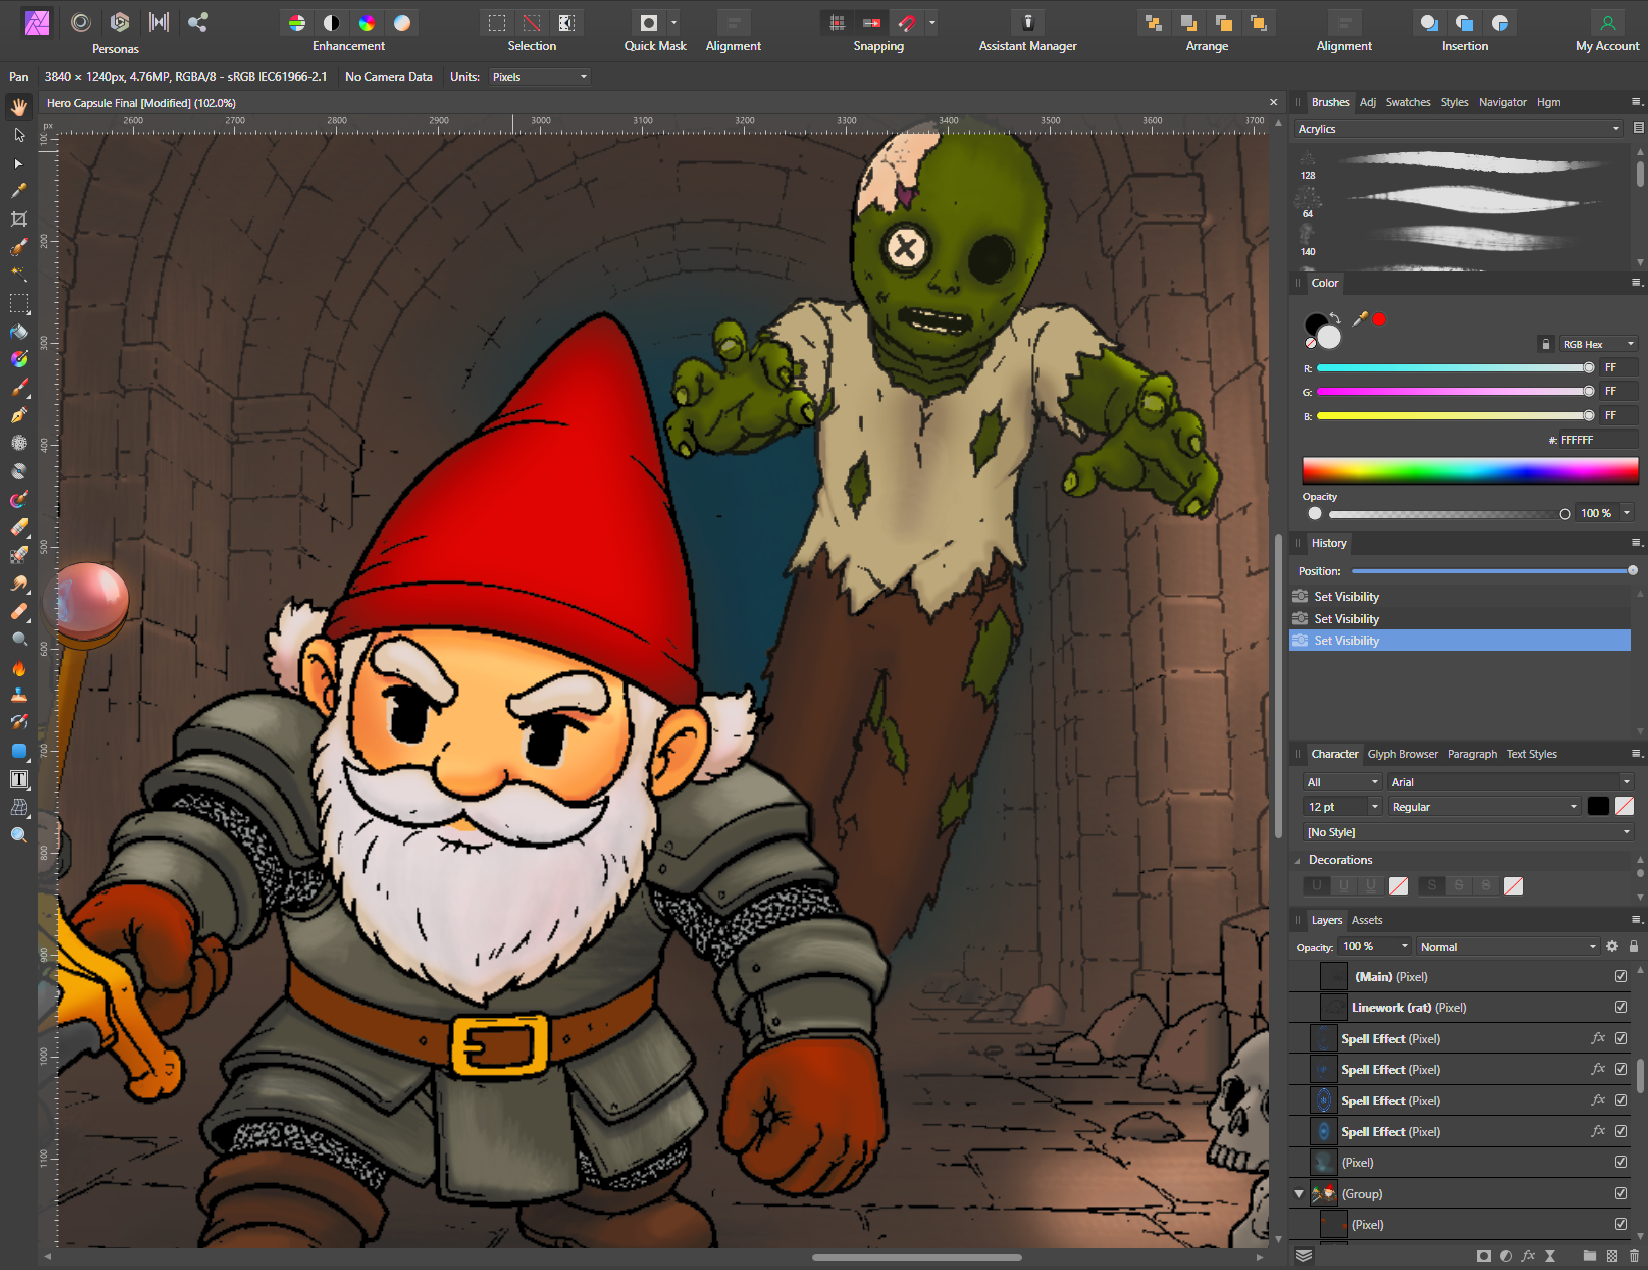Switch to the Swatches tab
1648x1270 pixels.
[x=1407, y=102]
